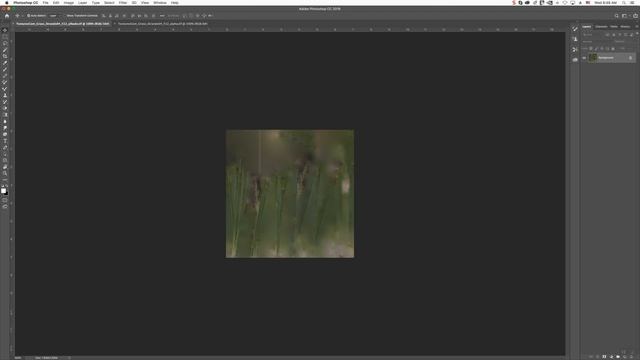
Task: Click the background color swatch
Action: coord(7,194)
